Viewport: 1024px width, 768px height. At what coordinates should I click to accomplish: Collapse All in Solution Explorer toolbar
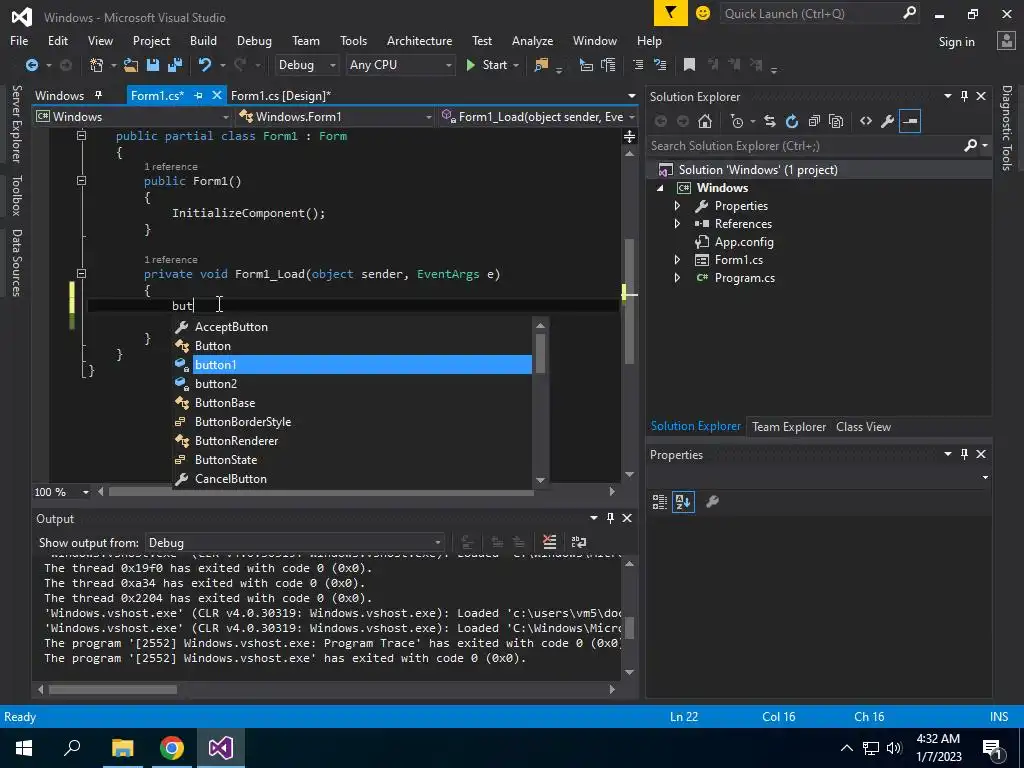click(x=814, y=121)
